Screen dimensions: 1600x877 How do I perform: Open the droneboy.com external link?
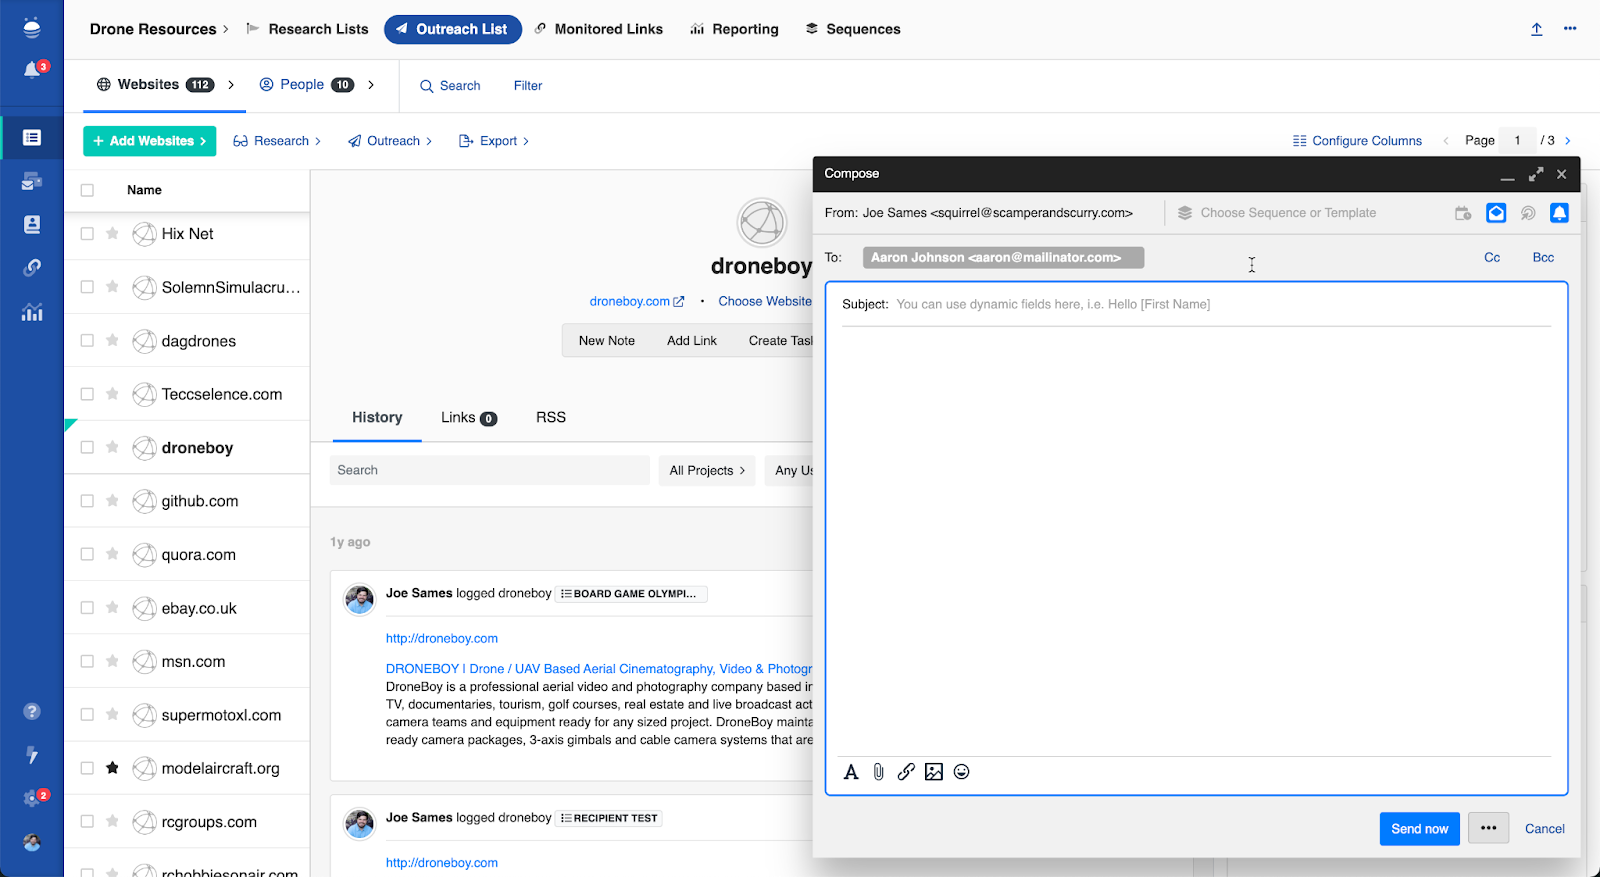637,301
